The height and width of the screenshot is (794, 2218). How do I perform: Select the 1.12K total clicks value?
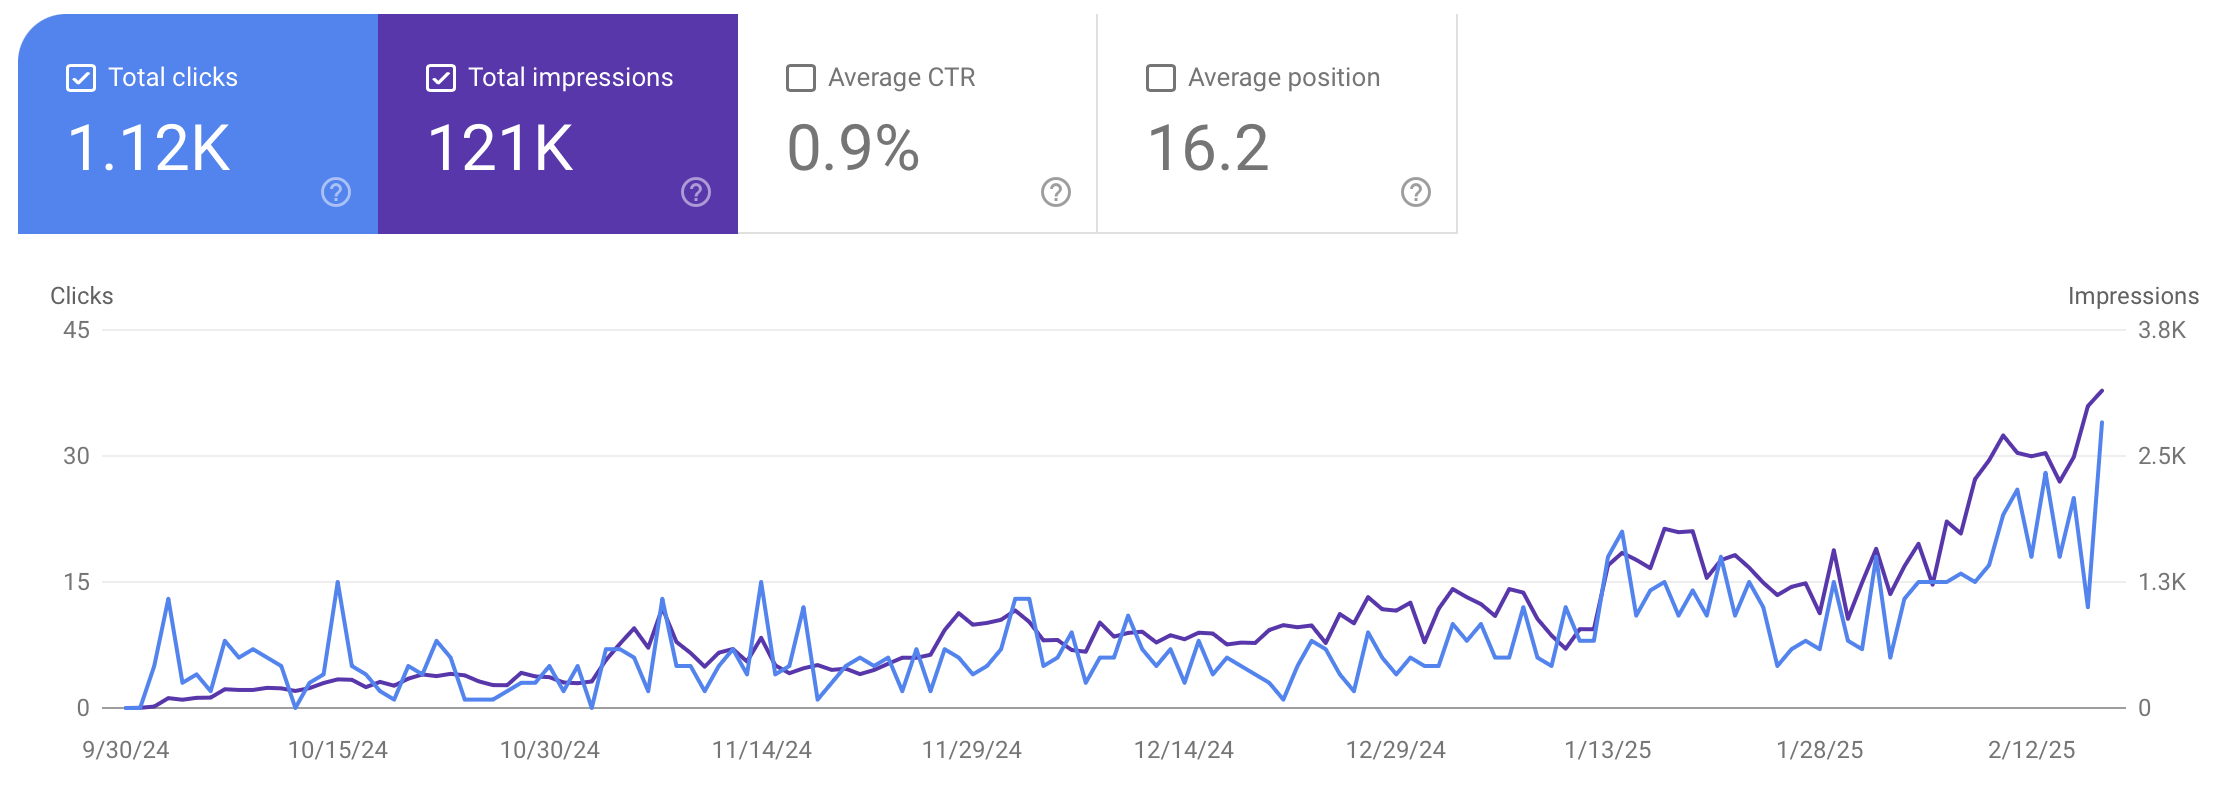coord(149,148)
